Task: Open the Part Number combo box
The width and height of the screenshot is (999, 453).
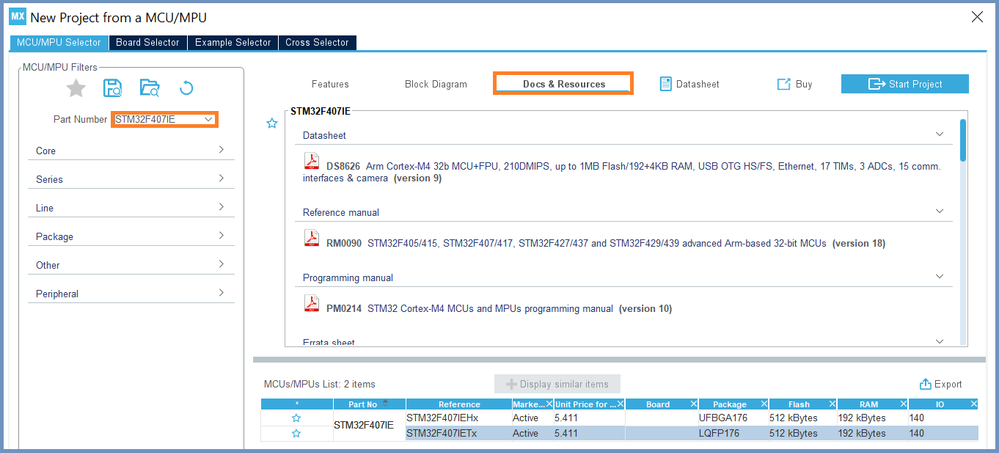Action: [165, 119]
